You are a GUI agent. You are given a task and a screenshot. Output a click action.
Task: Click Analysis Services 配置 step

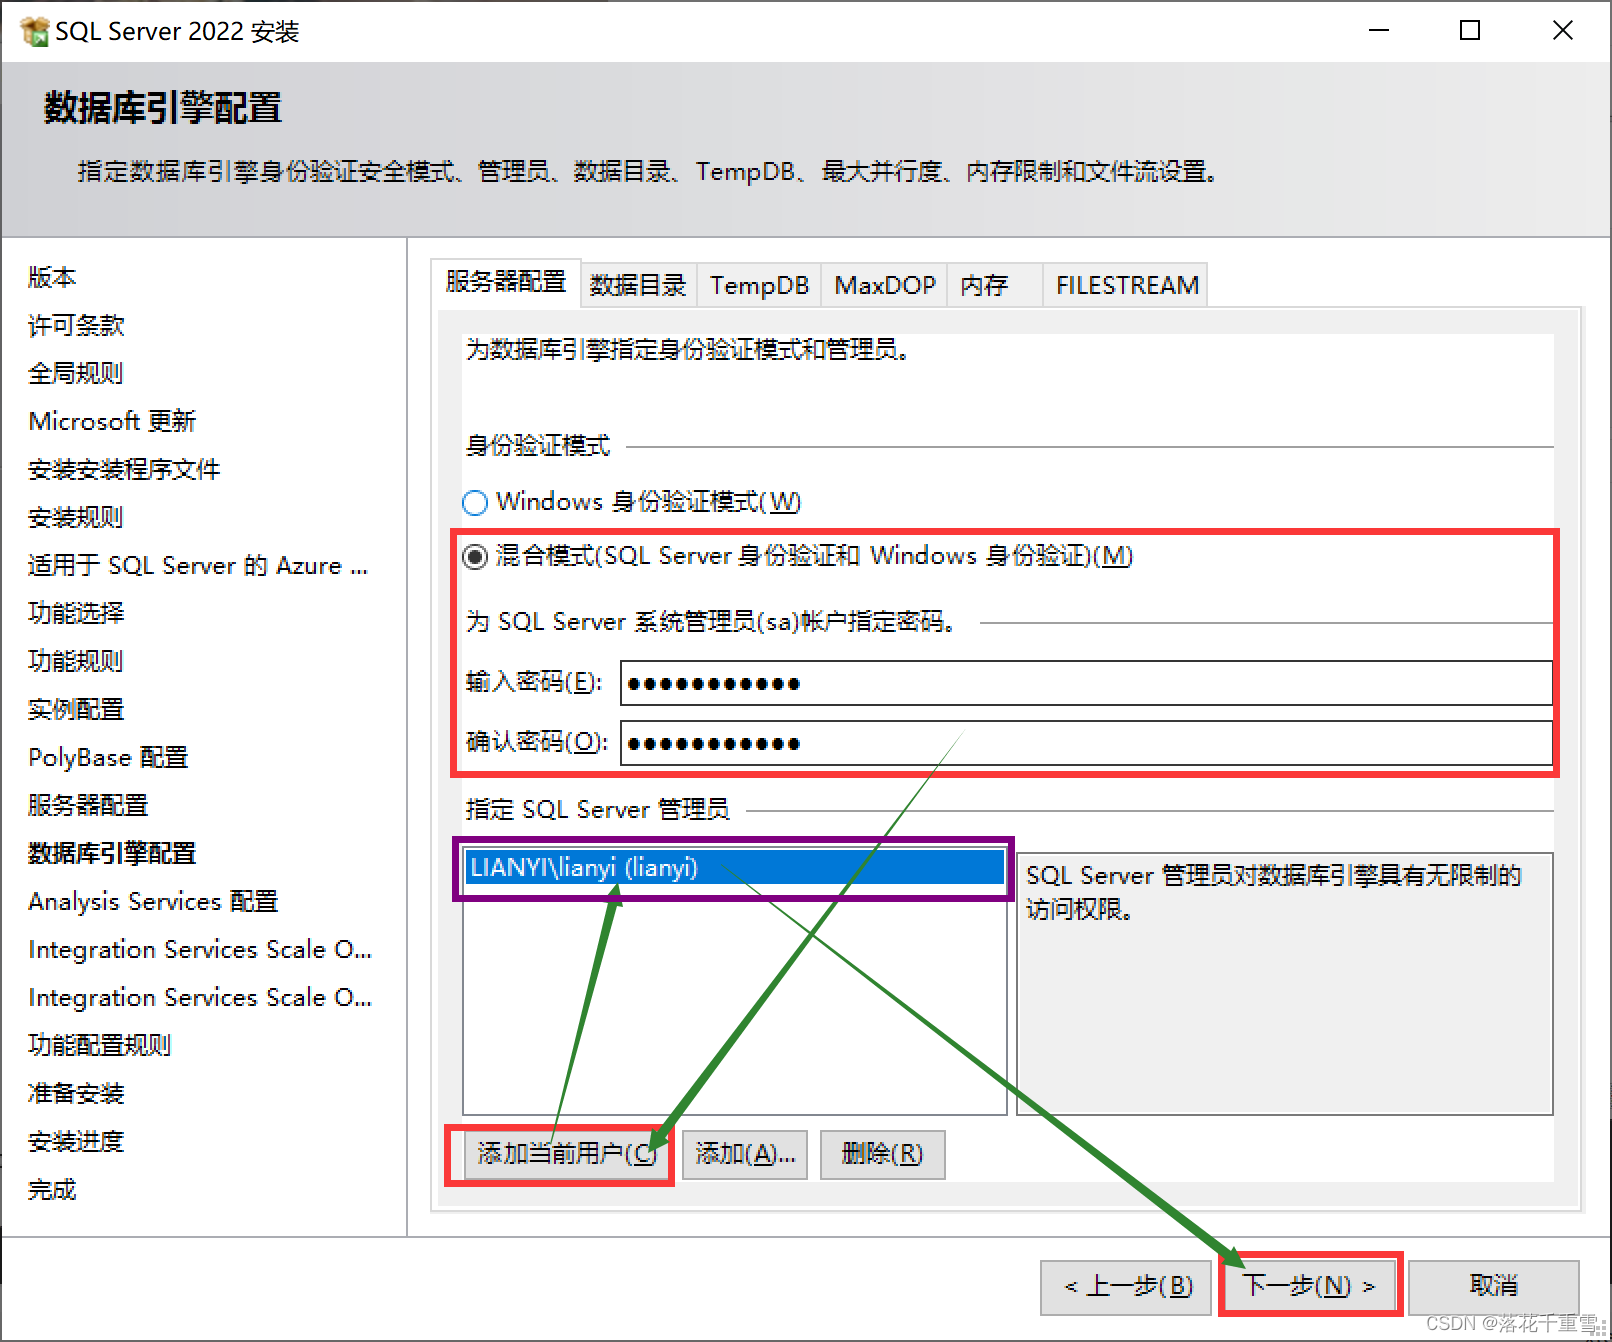pos(153,901)
